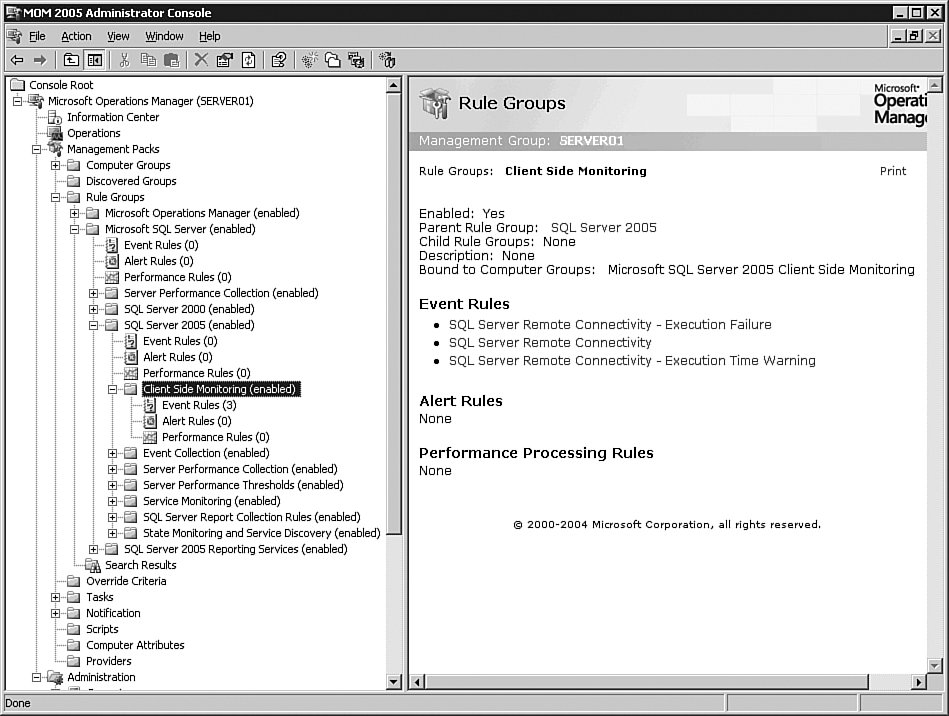Collapse the SQL Server 2005 (enabled) node
949x716 pixels.
[x=94, y=325]
